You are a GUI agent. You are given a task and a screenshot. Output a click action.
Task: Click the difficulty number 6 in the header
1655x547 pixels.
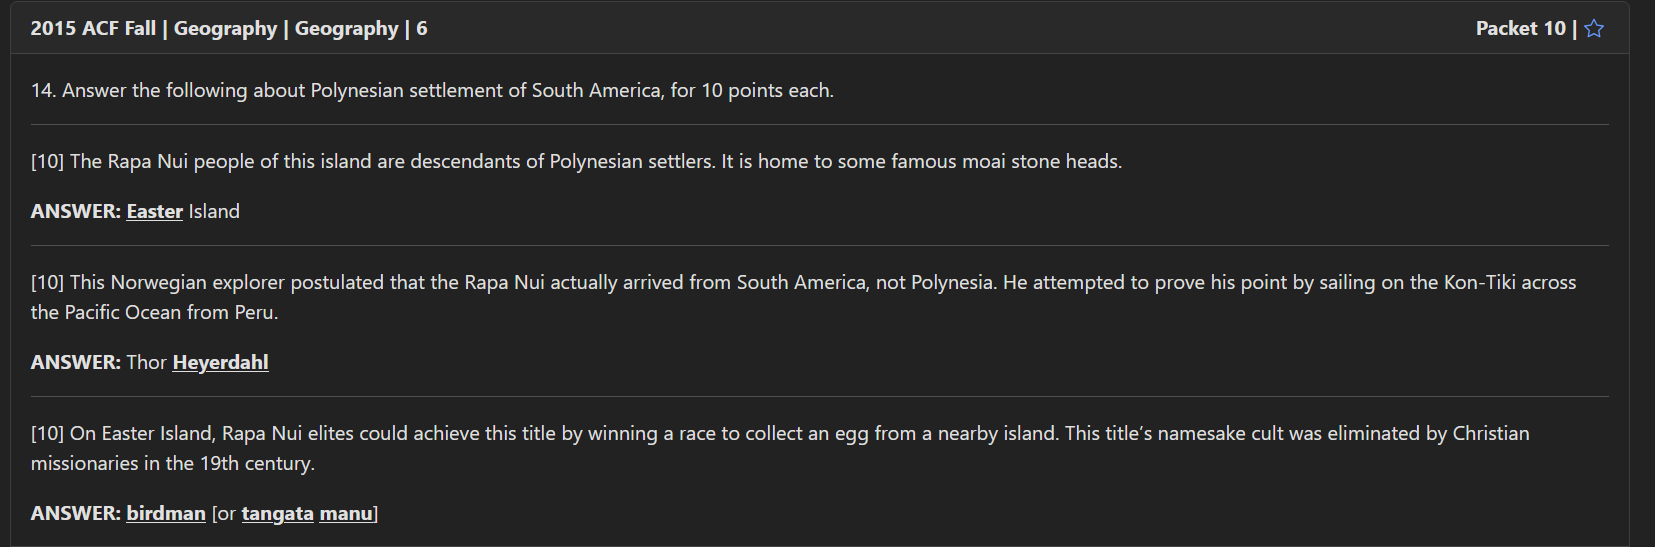point(422,29)
